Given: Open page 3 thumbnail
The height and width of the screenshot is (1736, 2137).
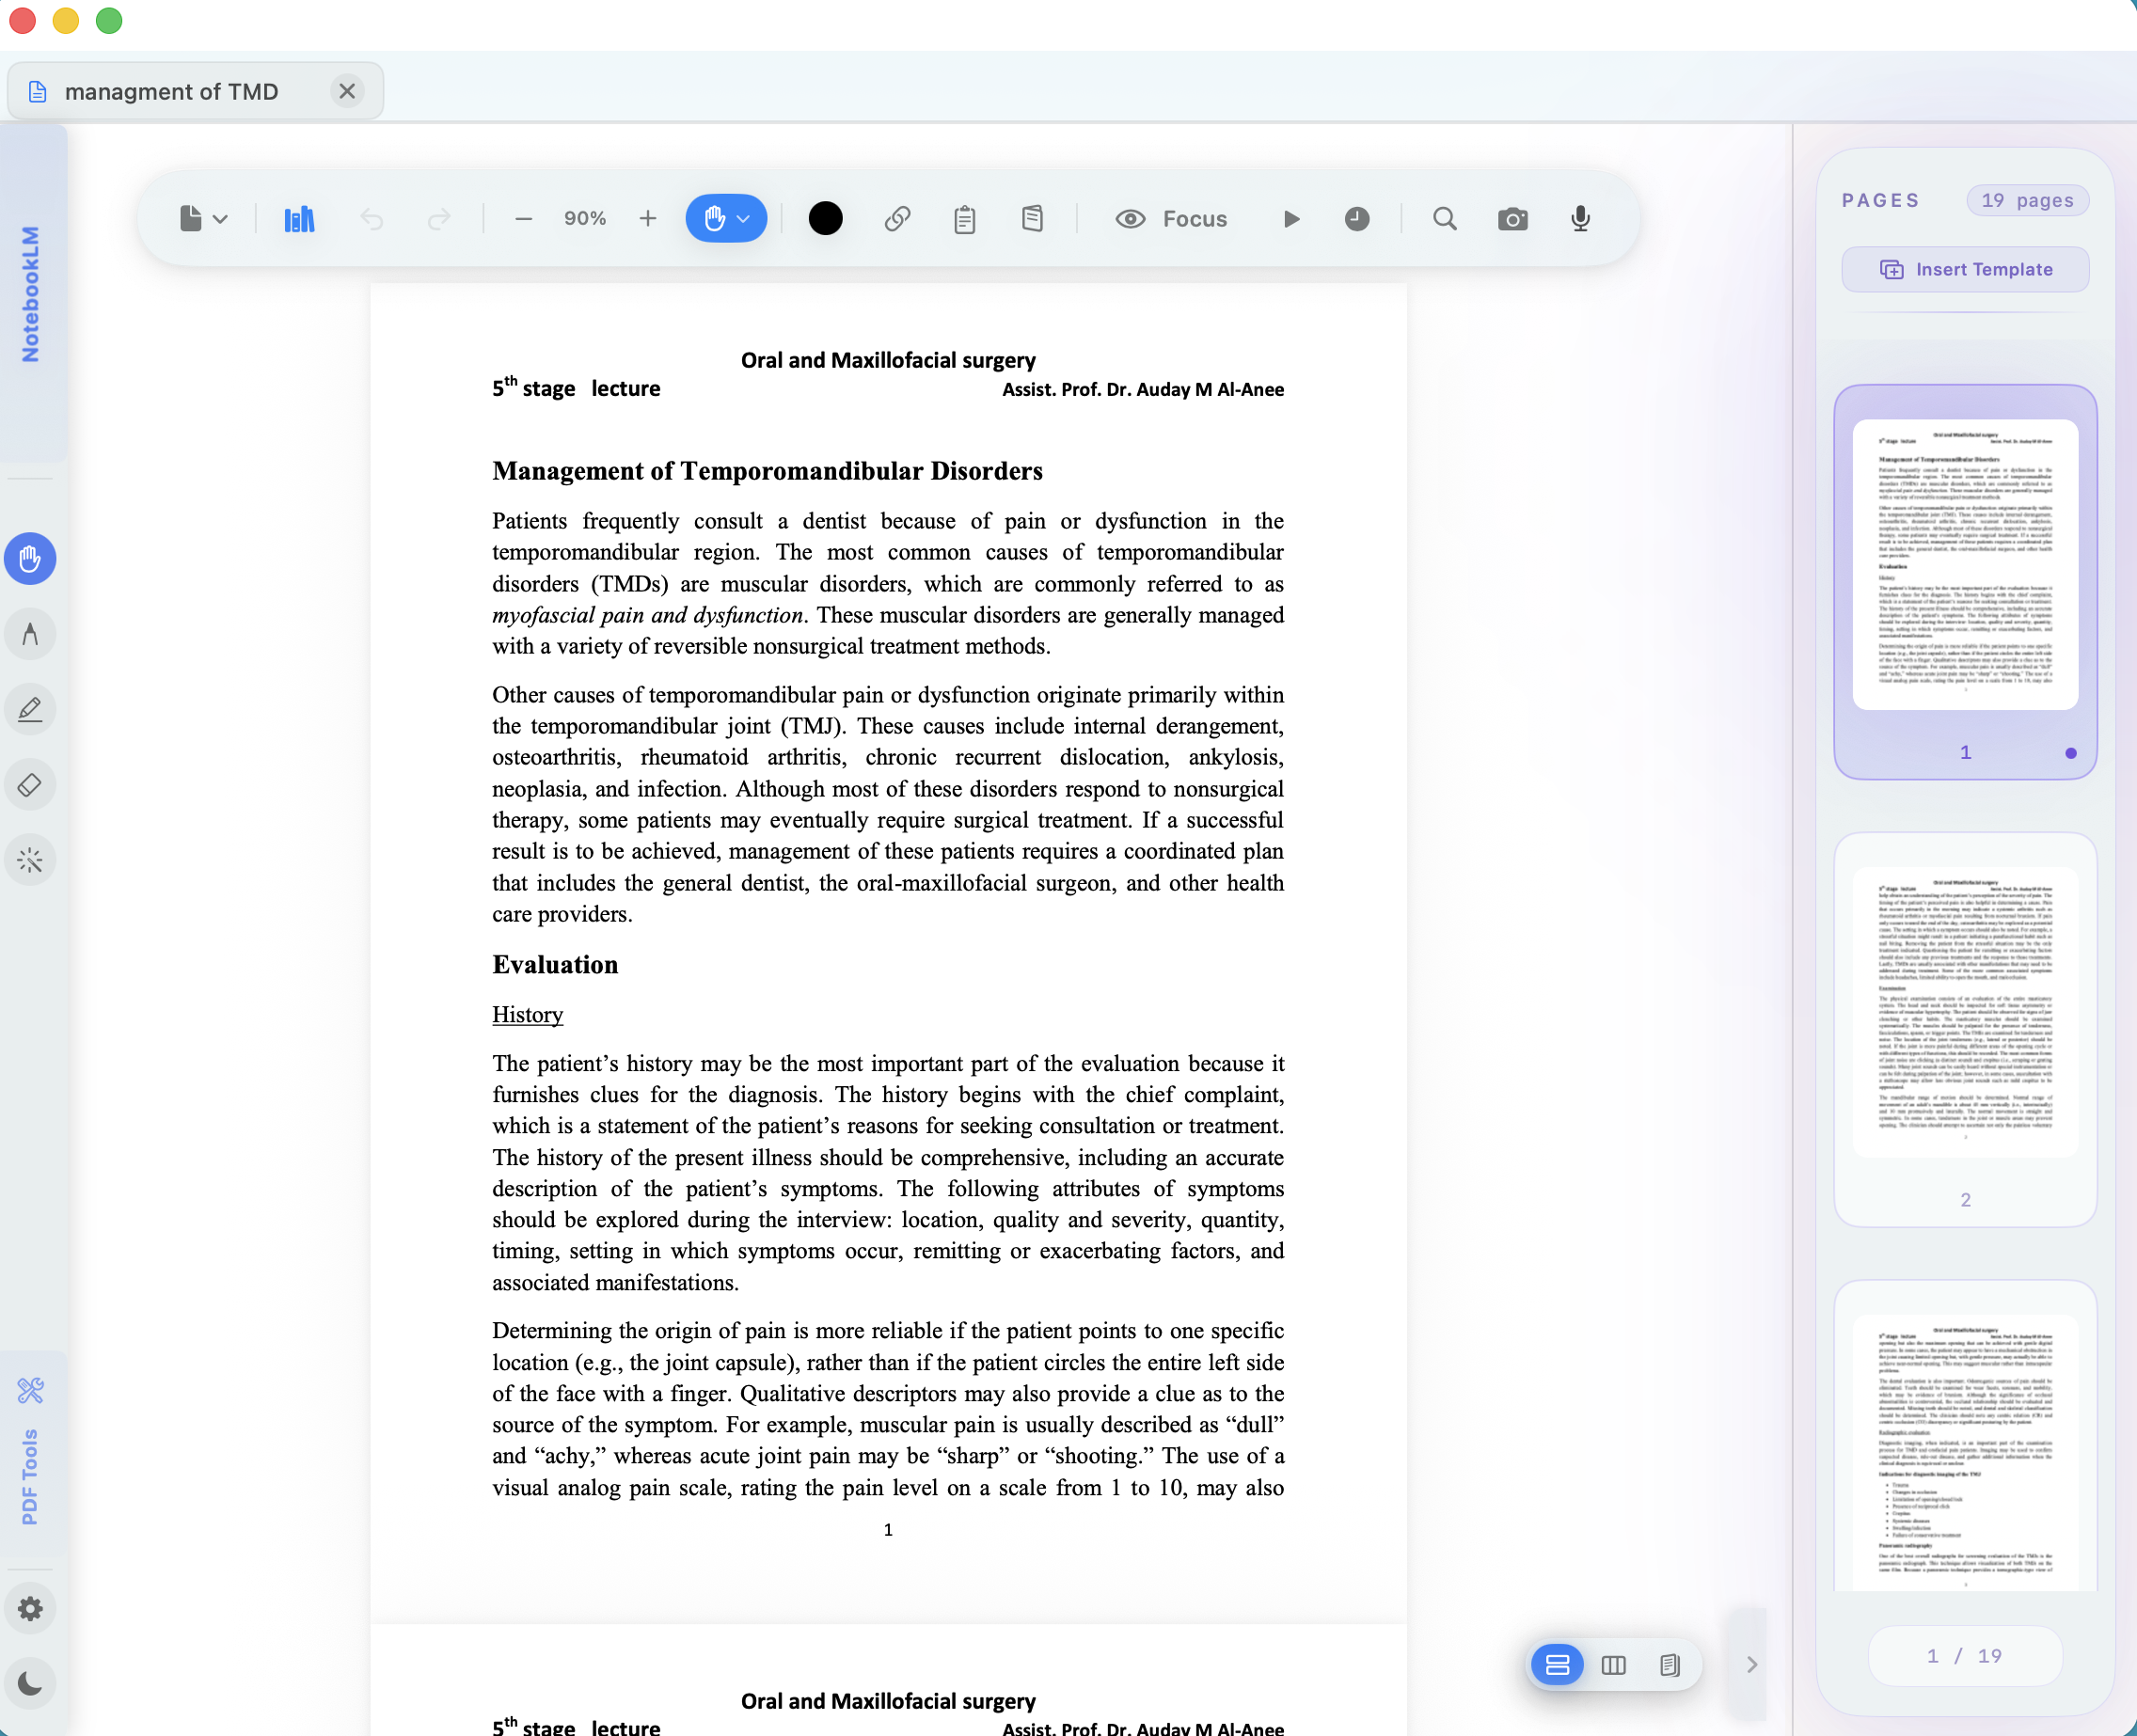Looking at the screenshot, I should point(1965,1436).
